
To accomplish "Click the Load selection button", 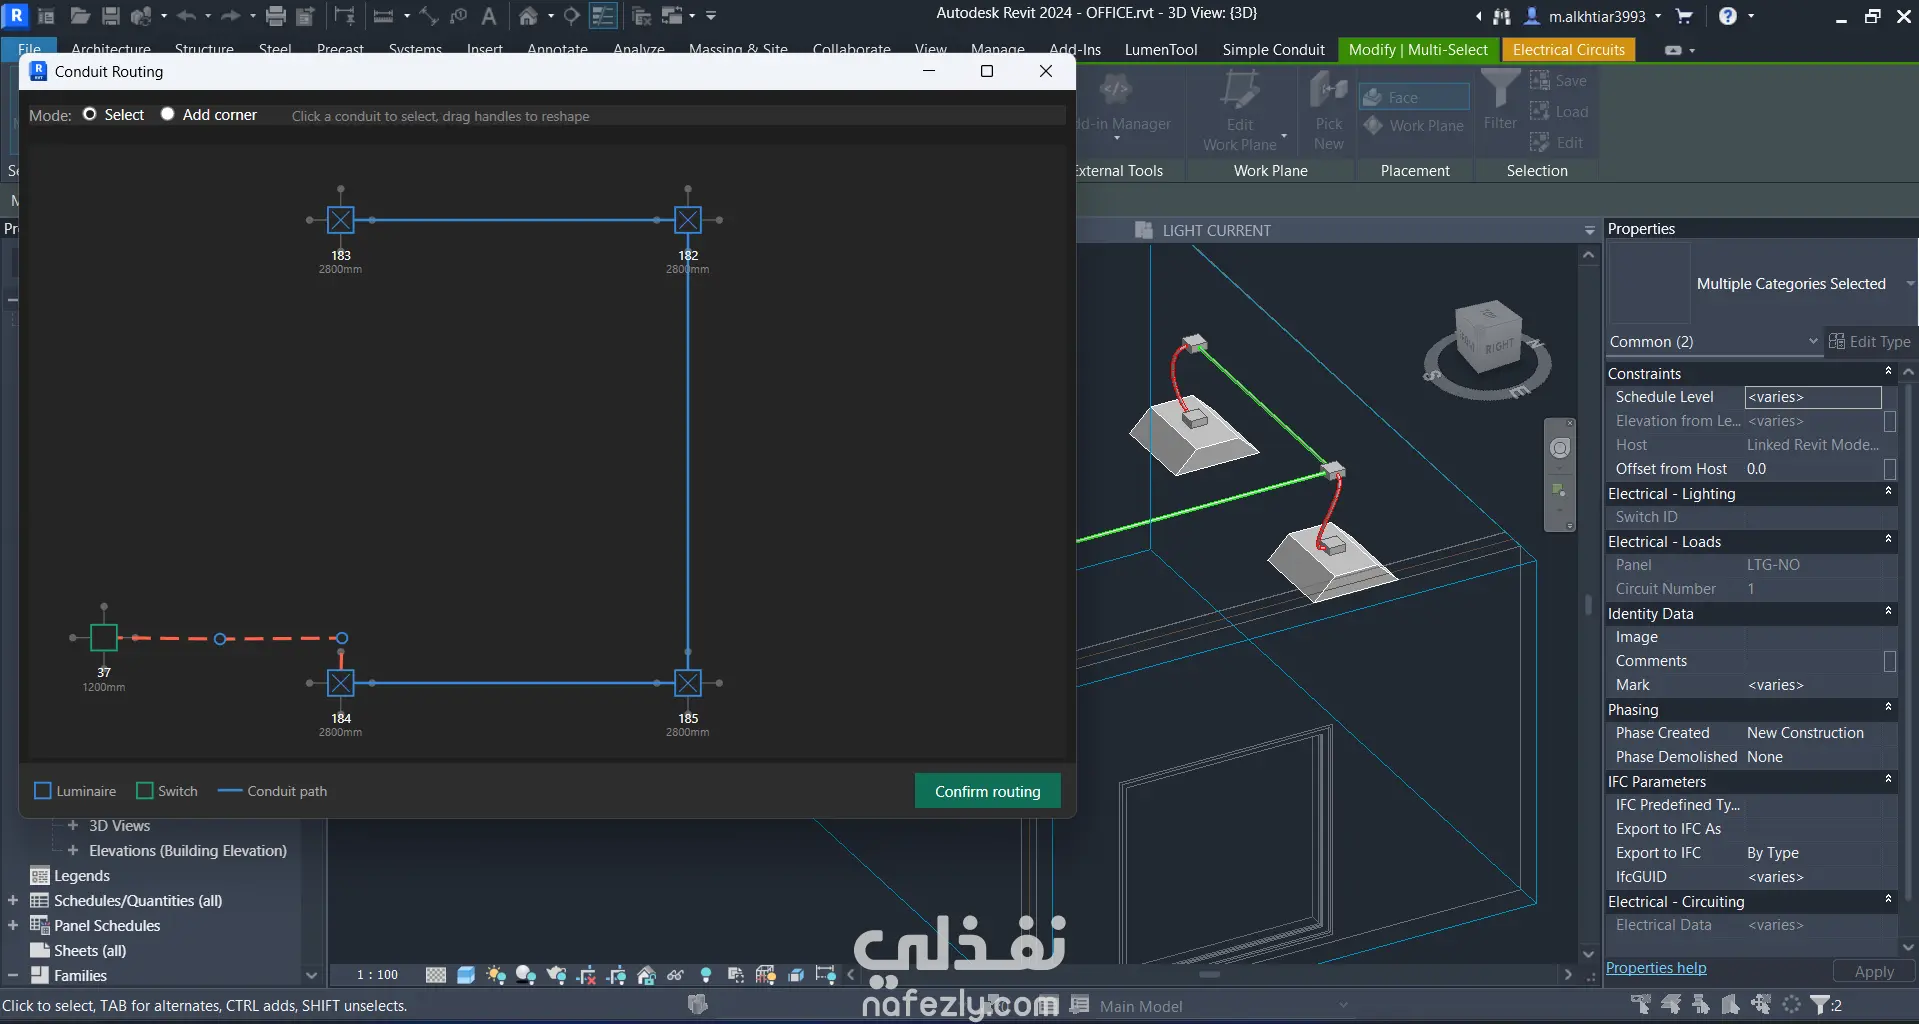I will click(x=1558, y=112).
